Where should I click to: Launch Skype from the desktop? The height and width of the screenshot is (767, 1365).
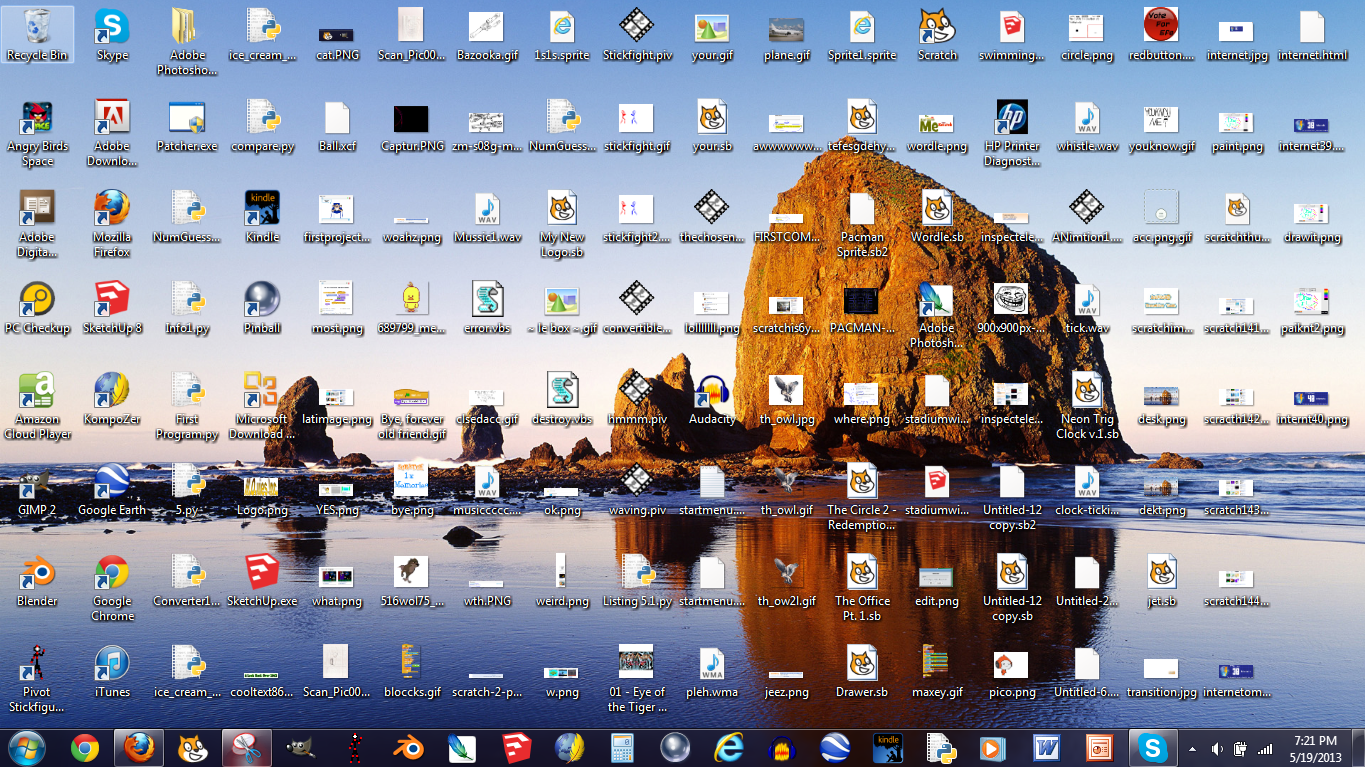[x=111, y=30]
